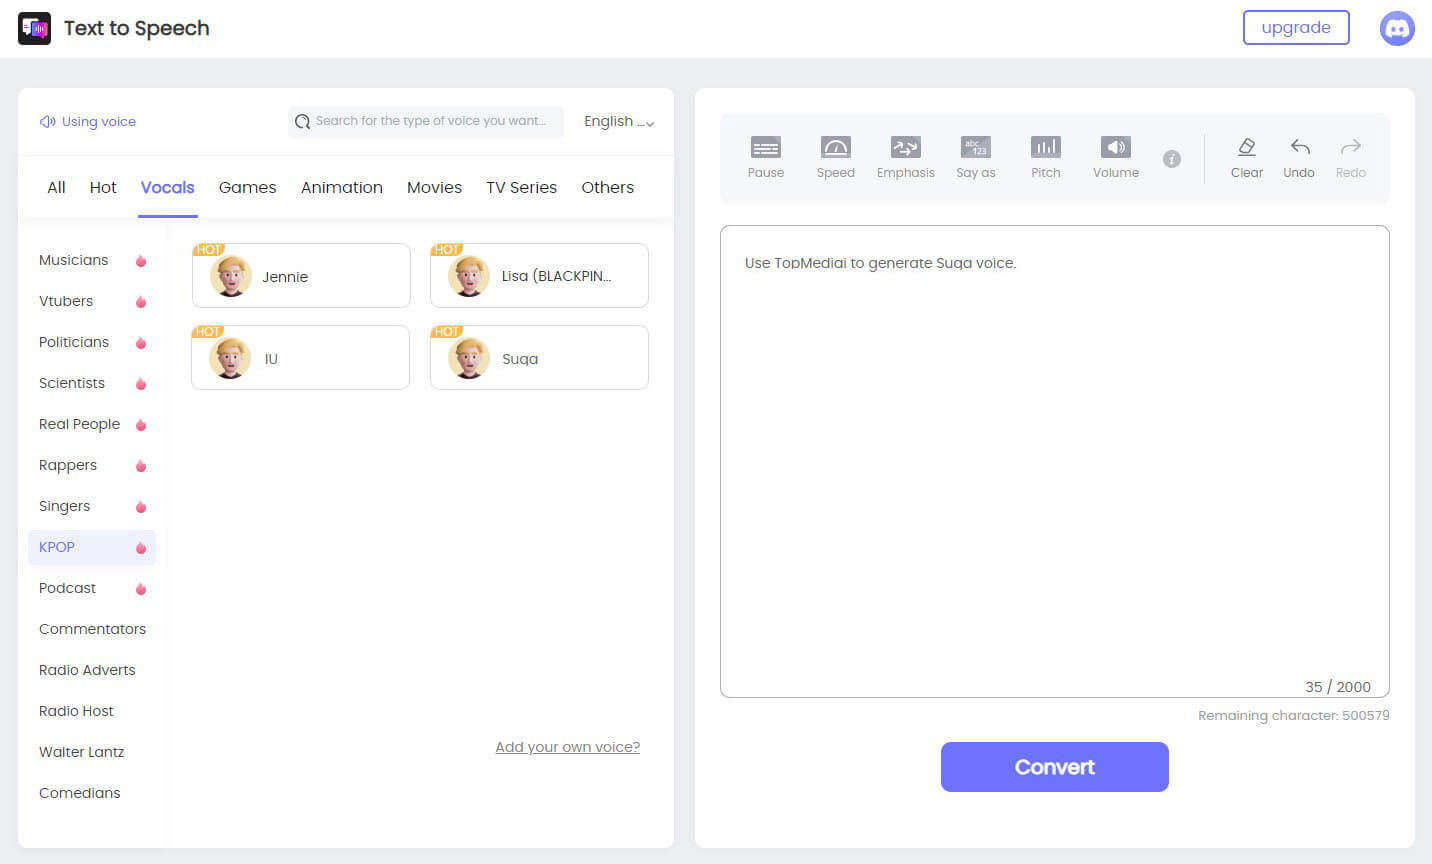The width and height of the screenshot is (1432, 864).
Task: Open the TV Series tab
Action: tap(521, 187)
